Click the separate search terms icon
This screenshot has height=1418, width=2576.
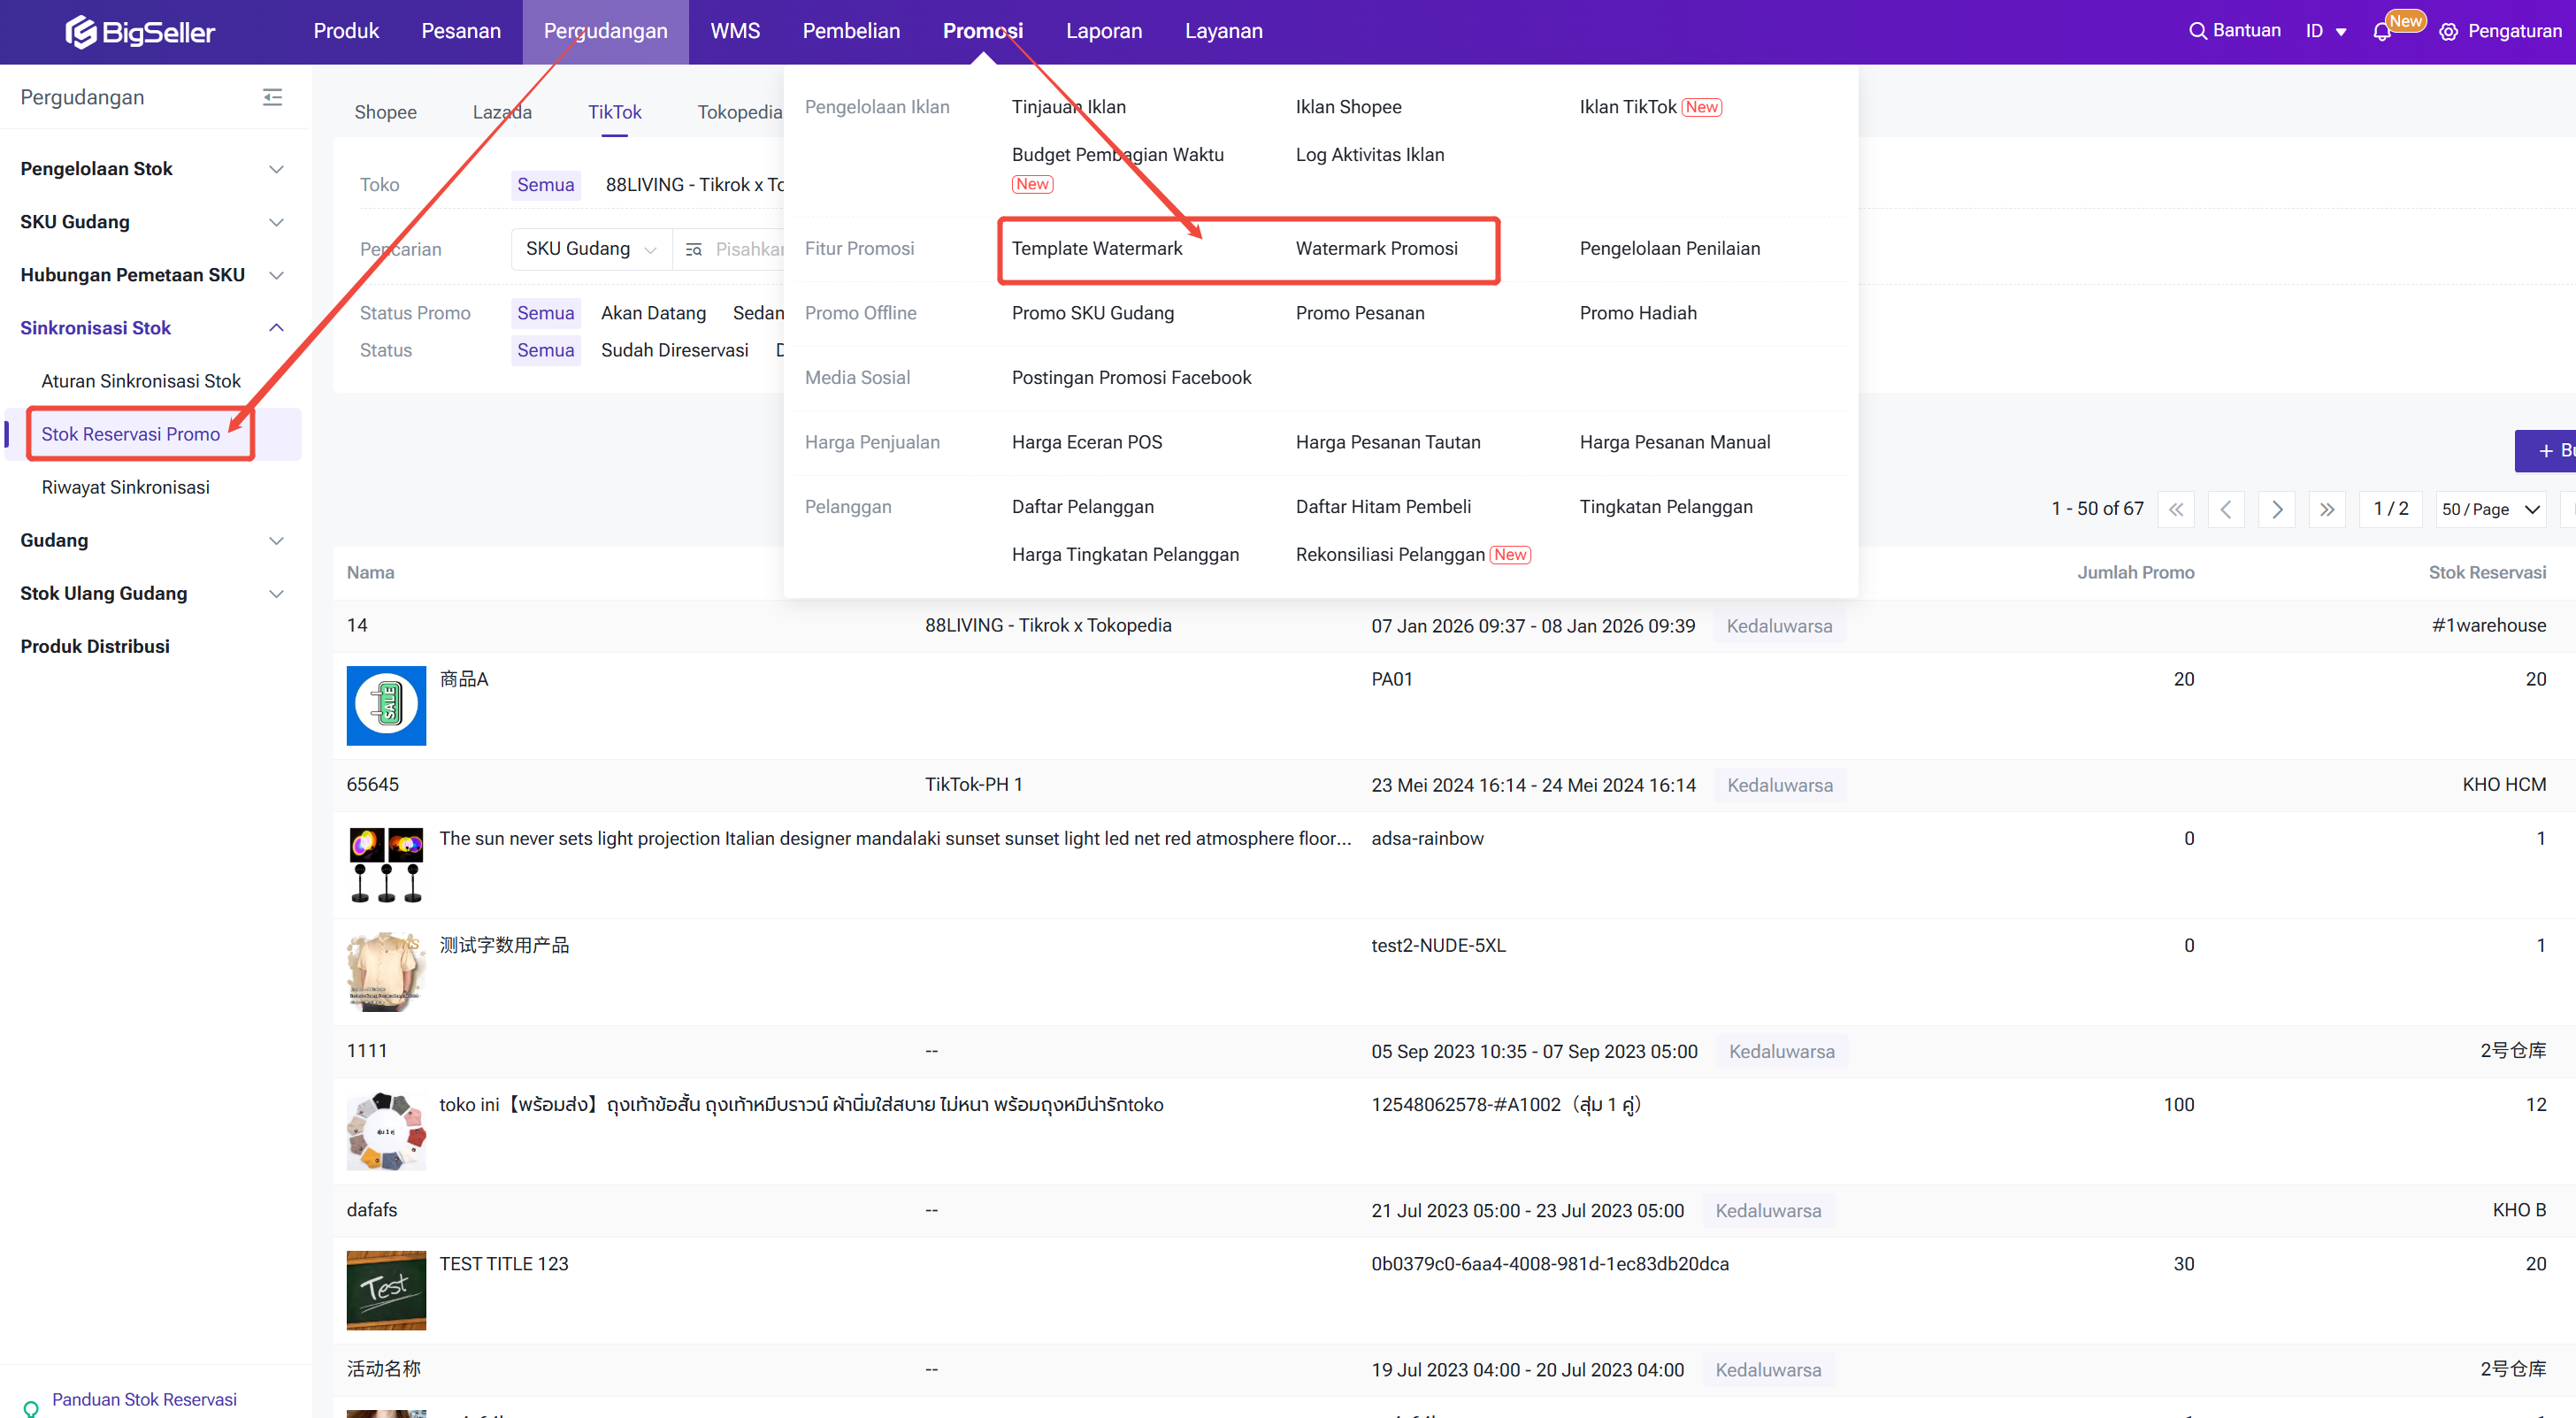[694, 249]
